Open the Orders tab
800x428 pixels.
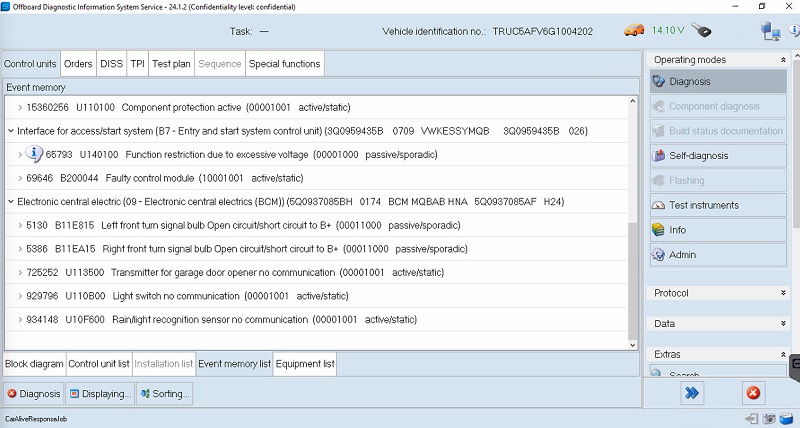point(78,64)
